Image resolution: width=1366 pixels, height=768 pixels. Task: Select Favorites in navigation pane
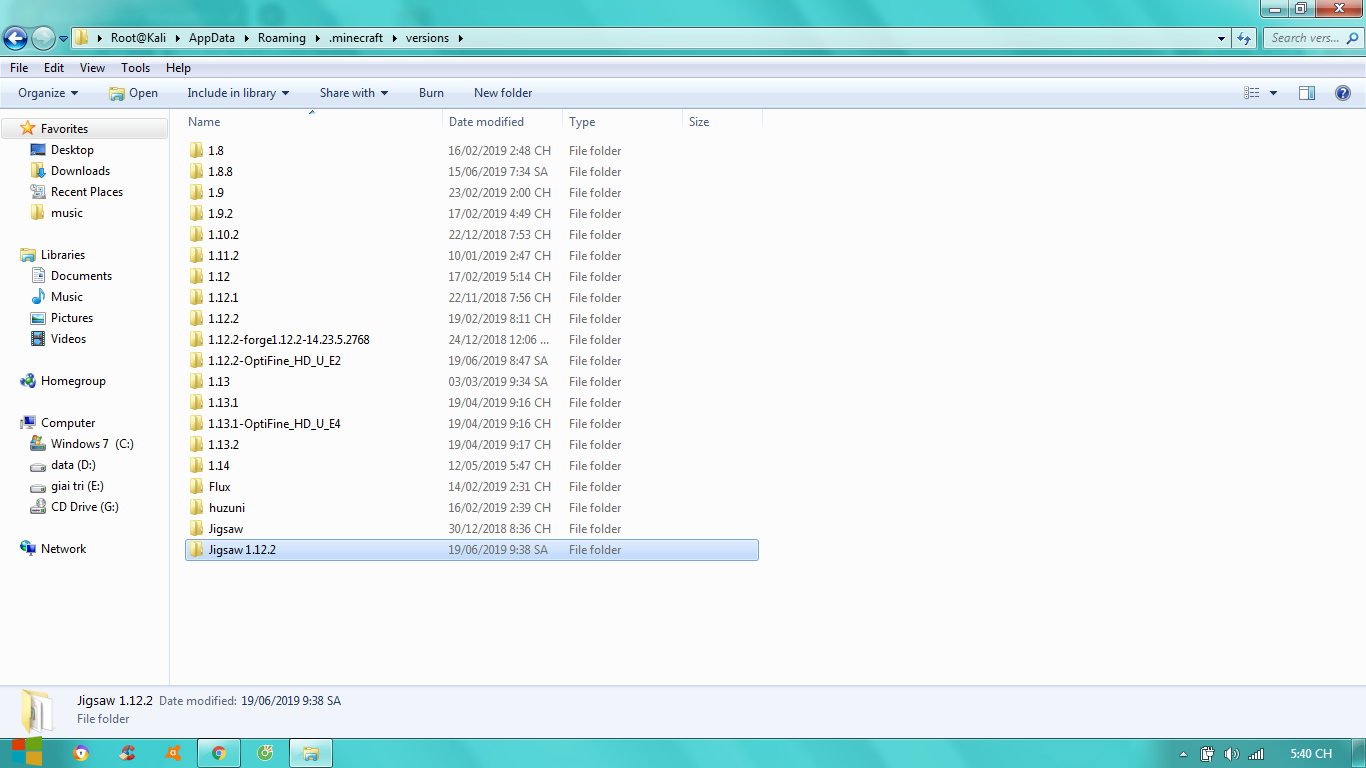pos(64,129)
